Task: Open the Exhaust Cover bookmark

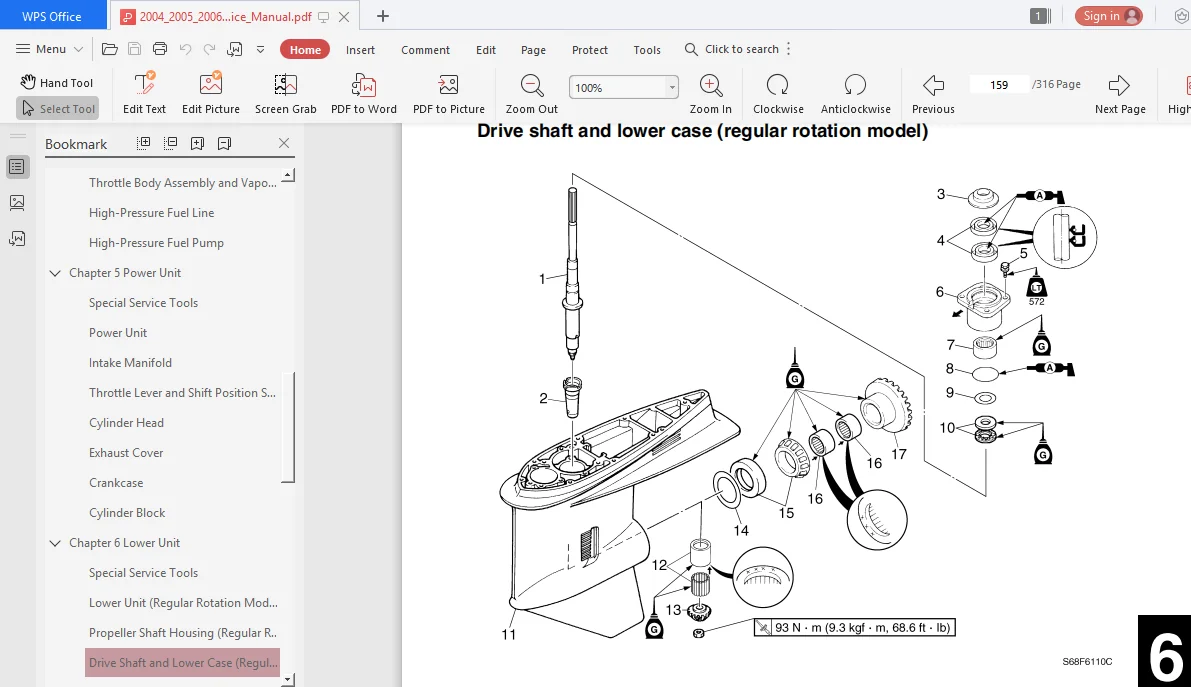Action: [x=125, y=453]
